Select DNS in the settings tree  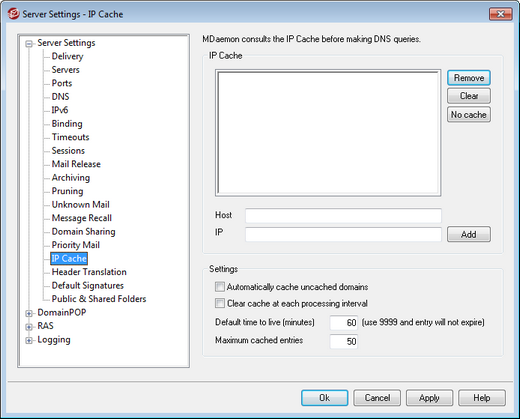click(60, 97)
